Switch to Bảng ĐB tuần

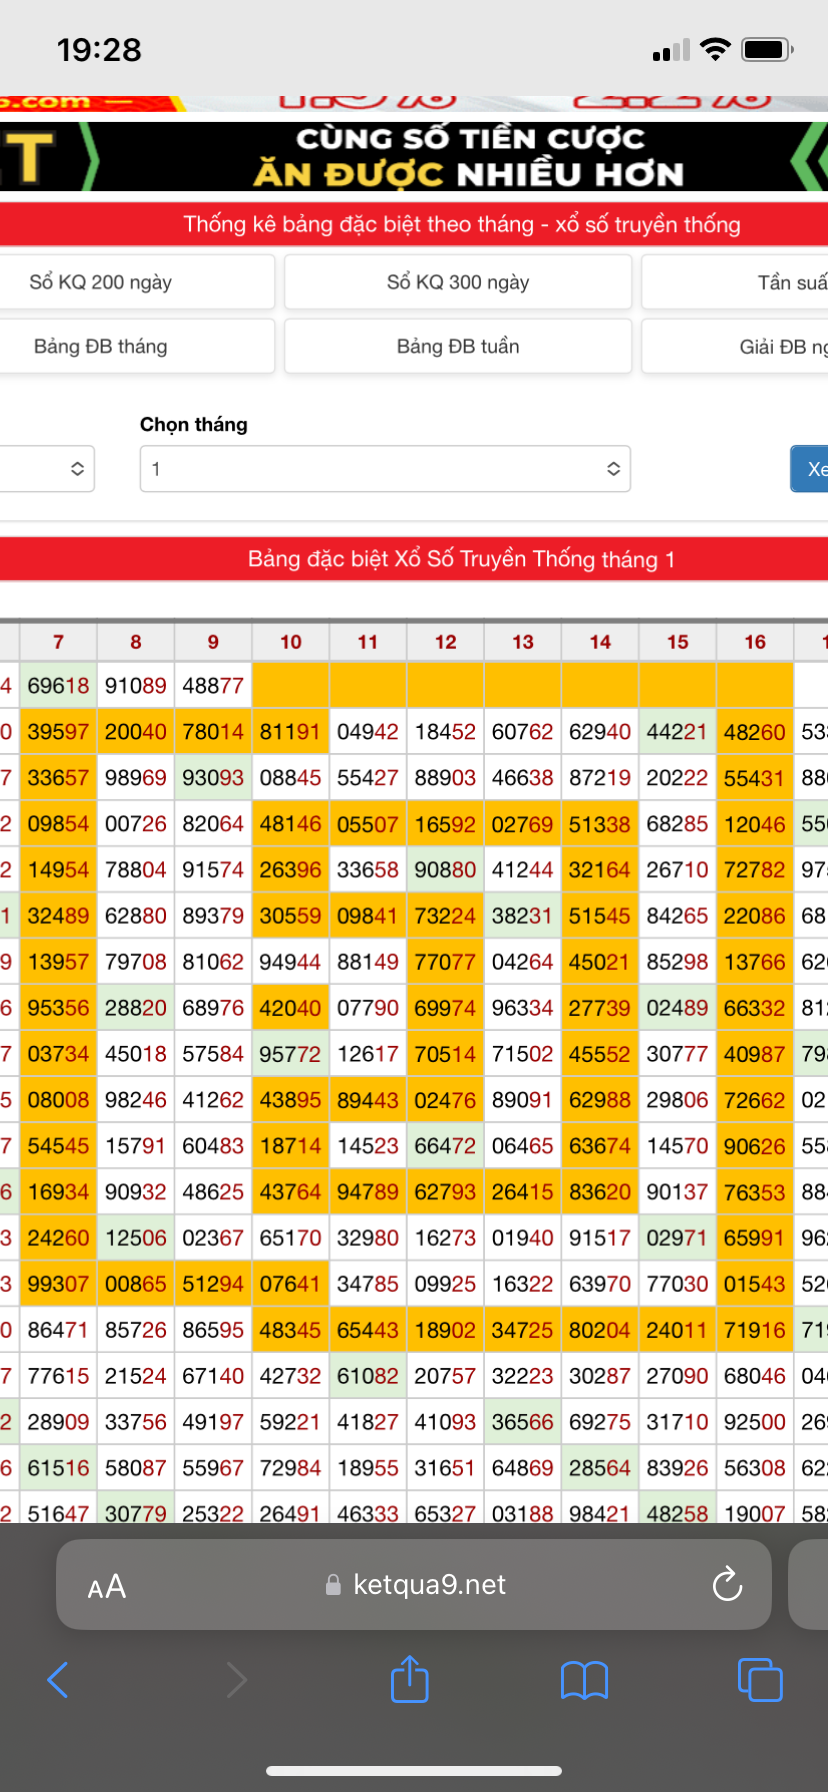click(458, 346)
